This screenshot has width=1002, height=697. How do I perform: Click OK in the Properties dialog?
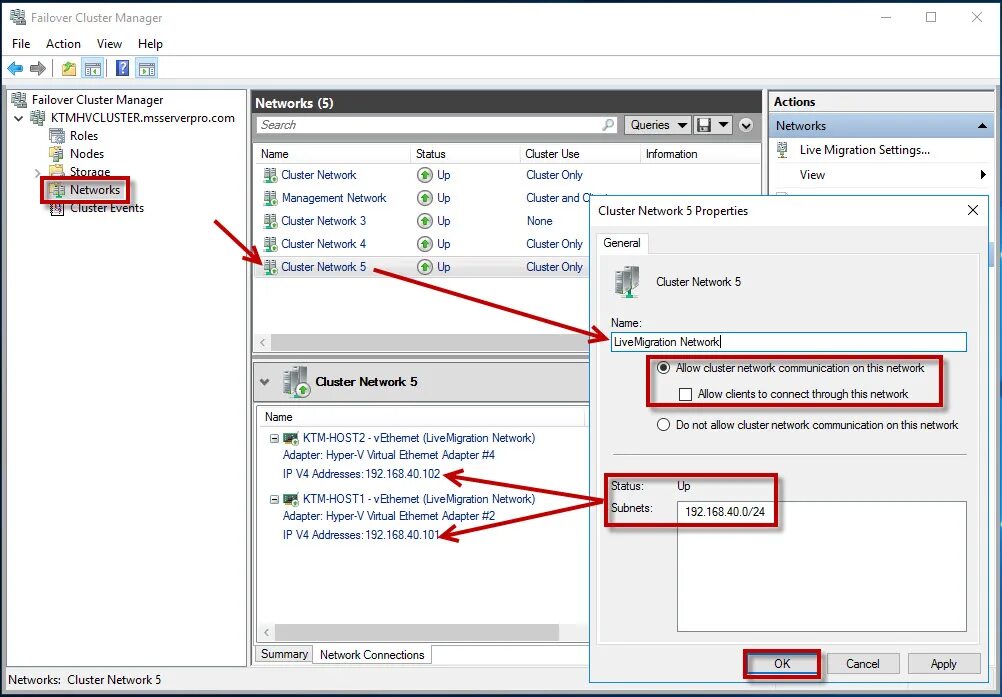click(782, 664)
